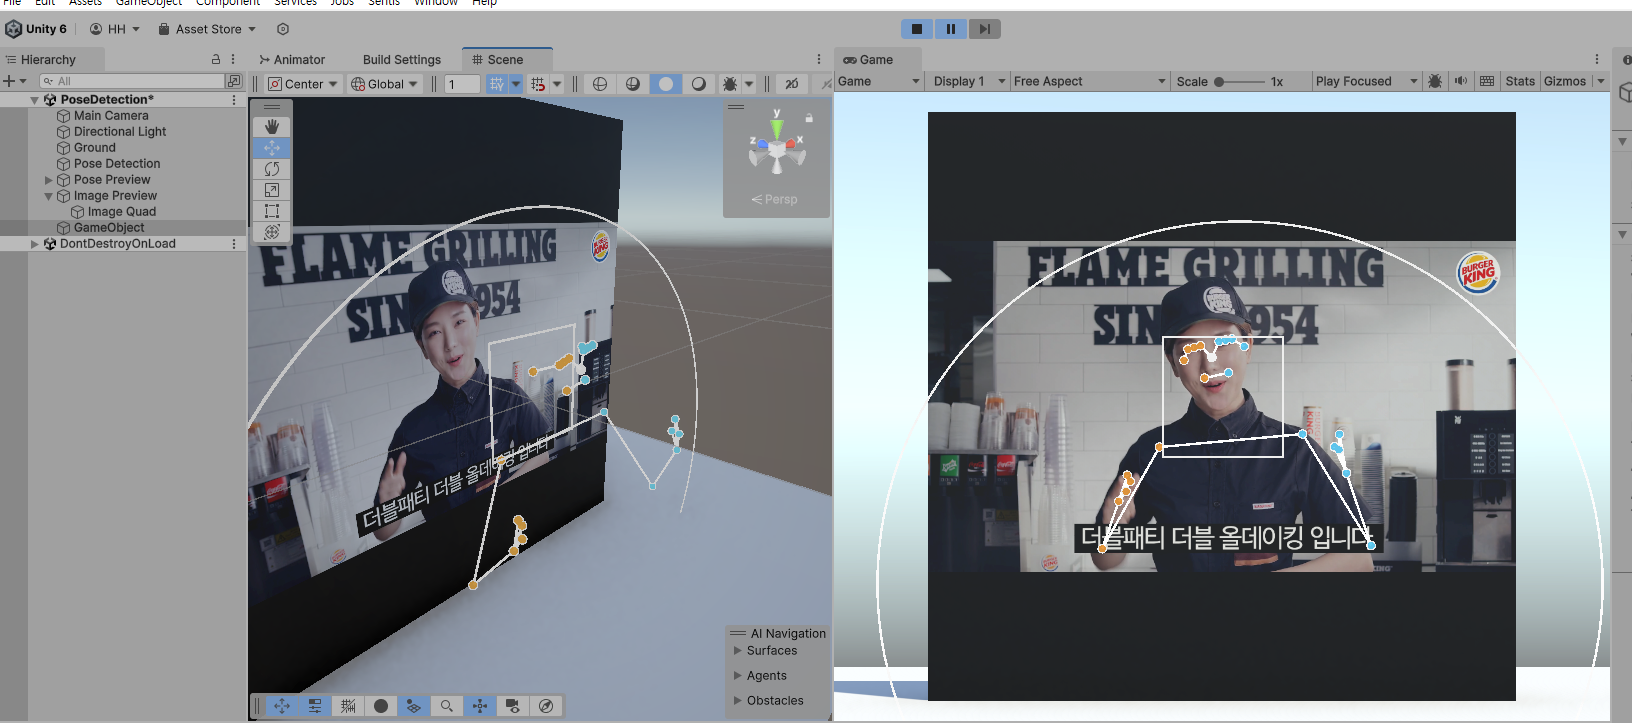Click the Hierarchy search field

(x=132, y=81)
